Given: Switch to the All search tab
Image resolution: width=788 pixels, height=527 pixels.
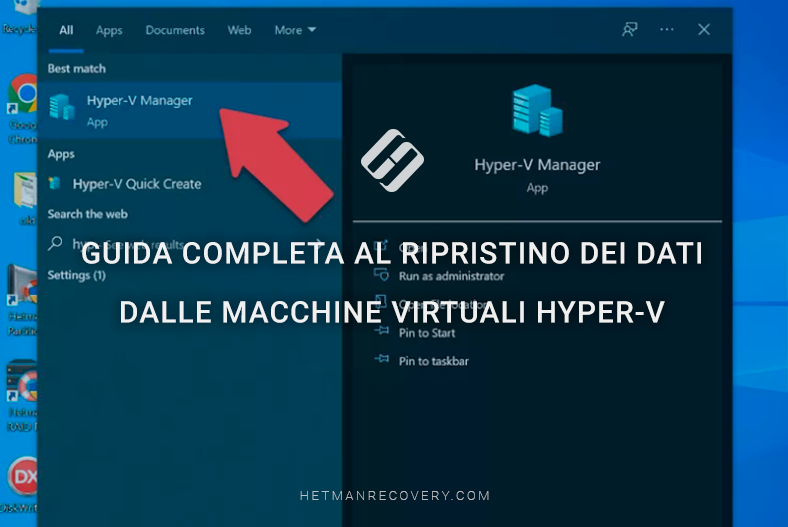Looking at the screenshot, I should click(x=66, y=30).
